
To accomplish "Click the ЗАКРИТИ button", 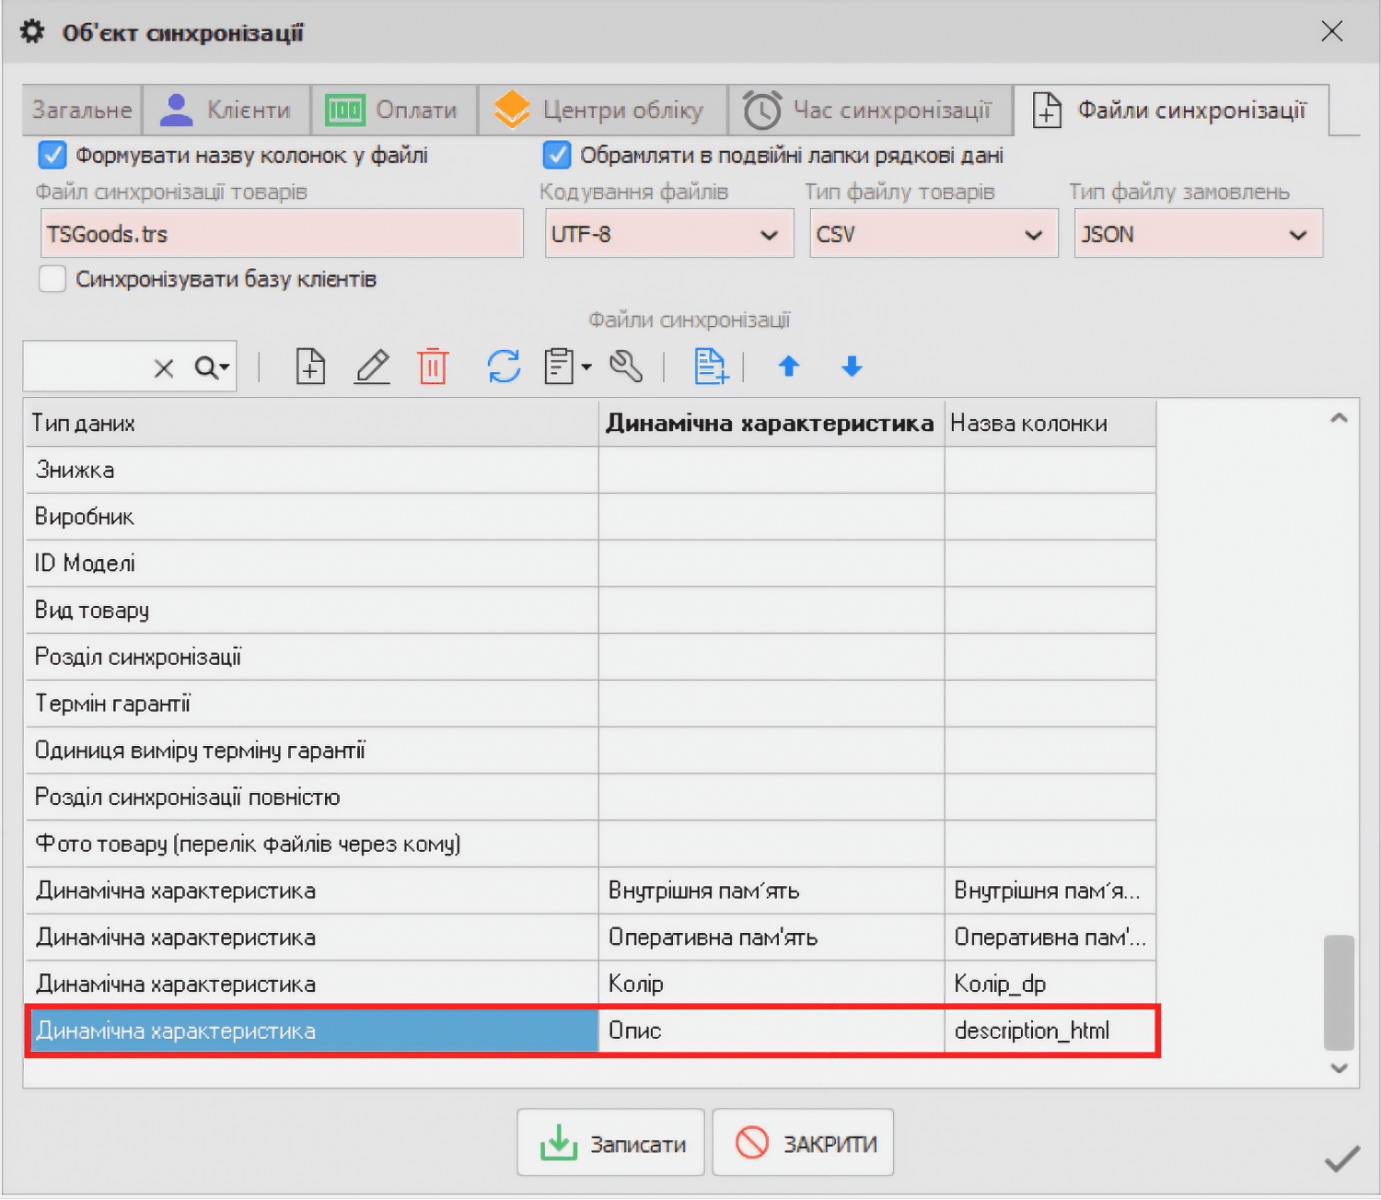I will pos(803,1143).
